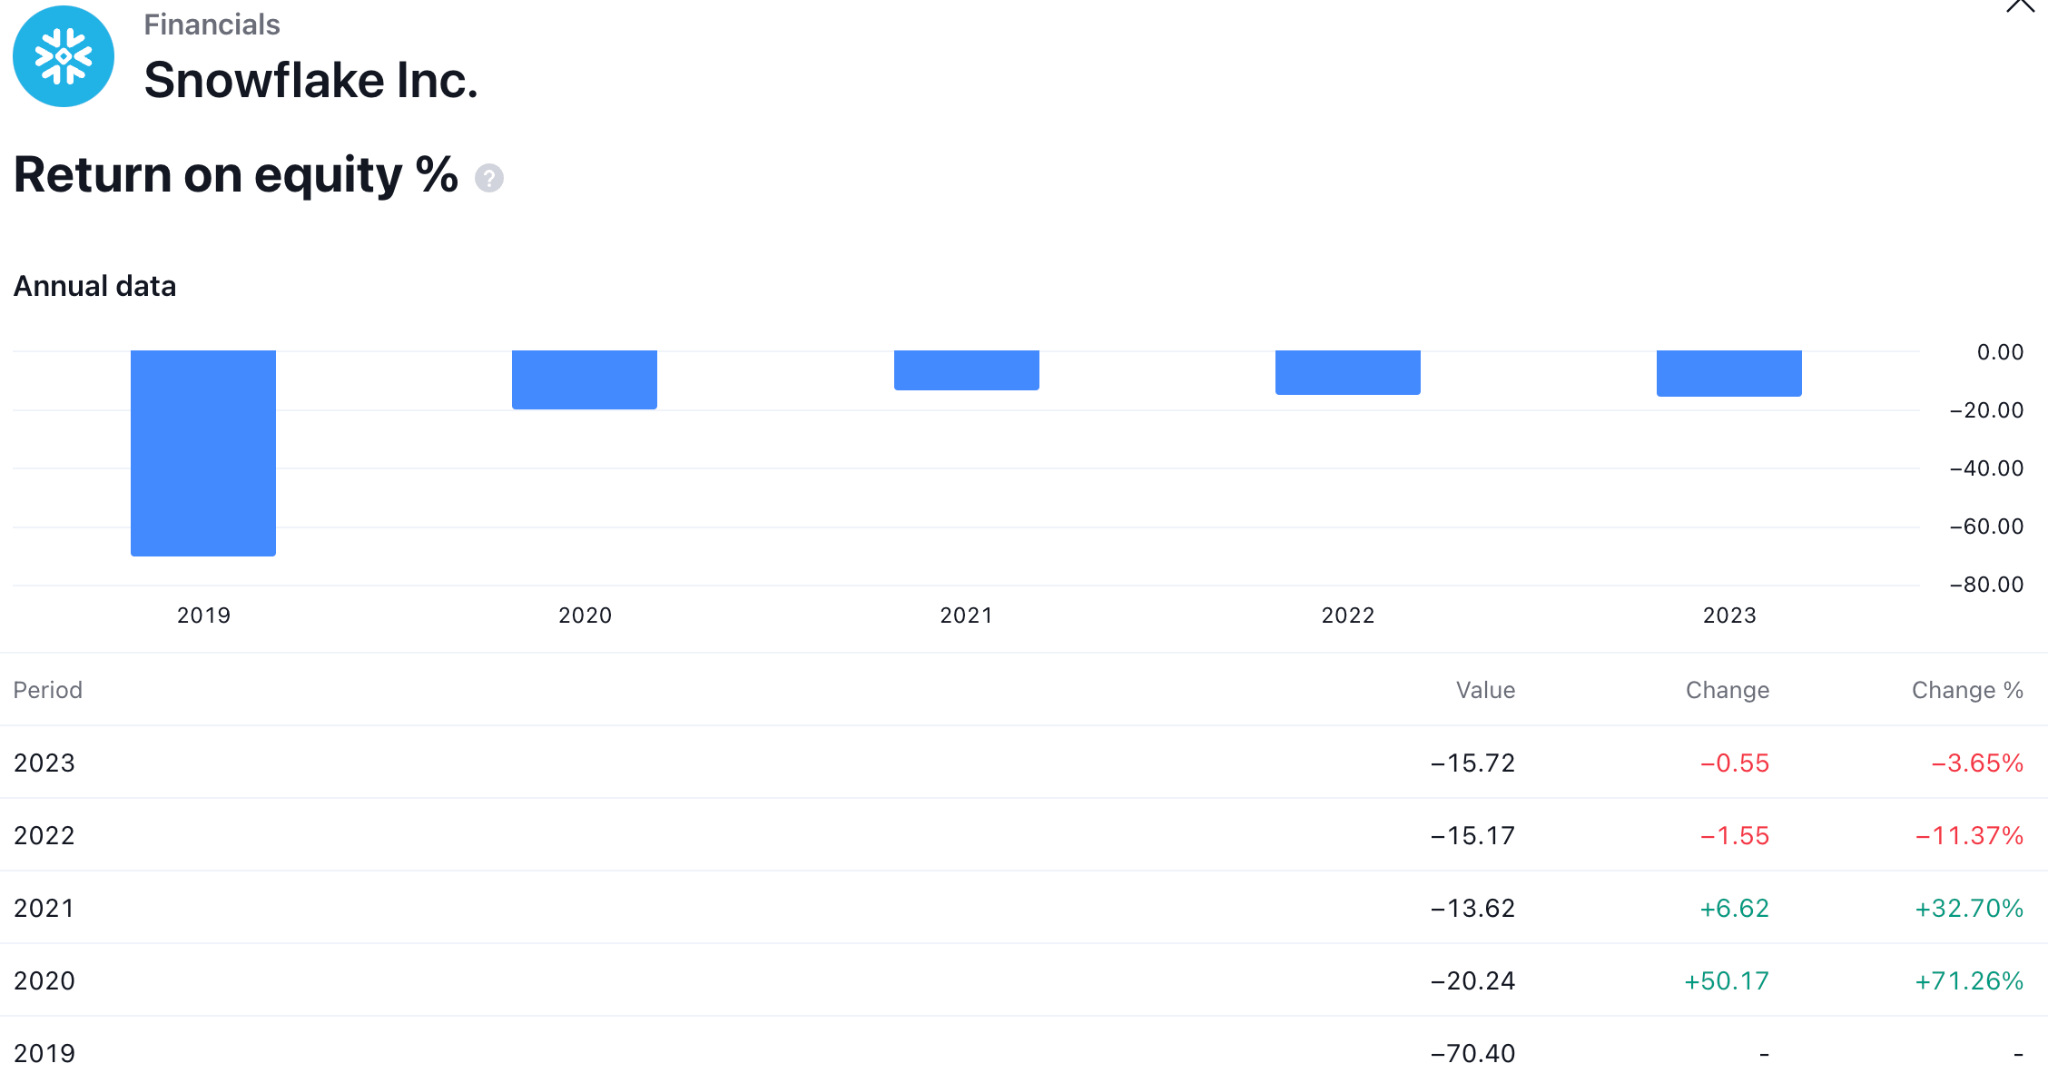
Task: Click the +32.70% change percent cell
Action: click(1969, 908)
